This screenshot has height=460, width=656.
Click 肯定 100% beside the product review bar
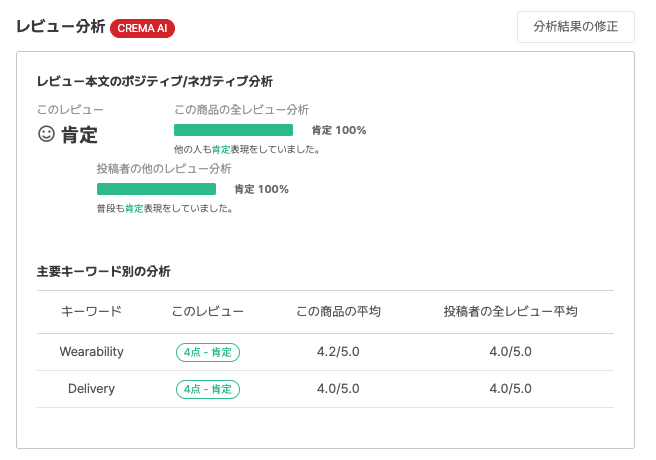tap(339, 130)
